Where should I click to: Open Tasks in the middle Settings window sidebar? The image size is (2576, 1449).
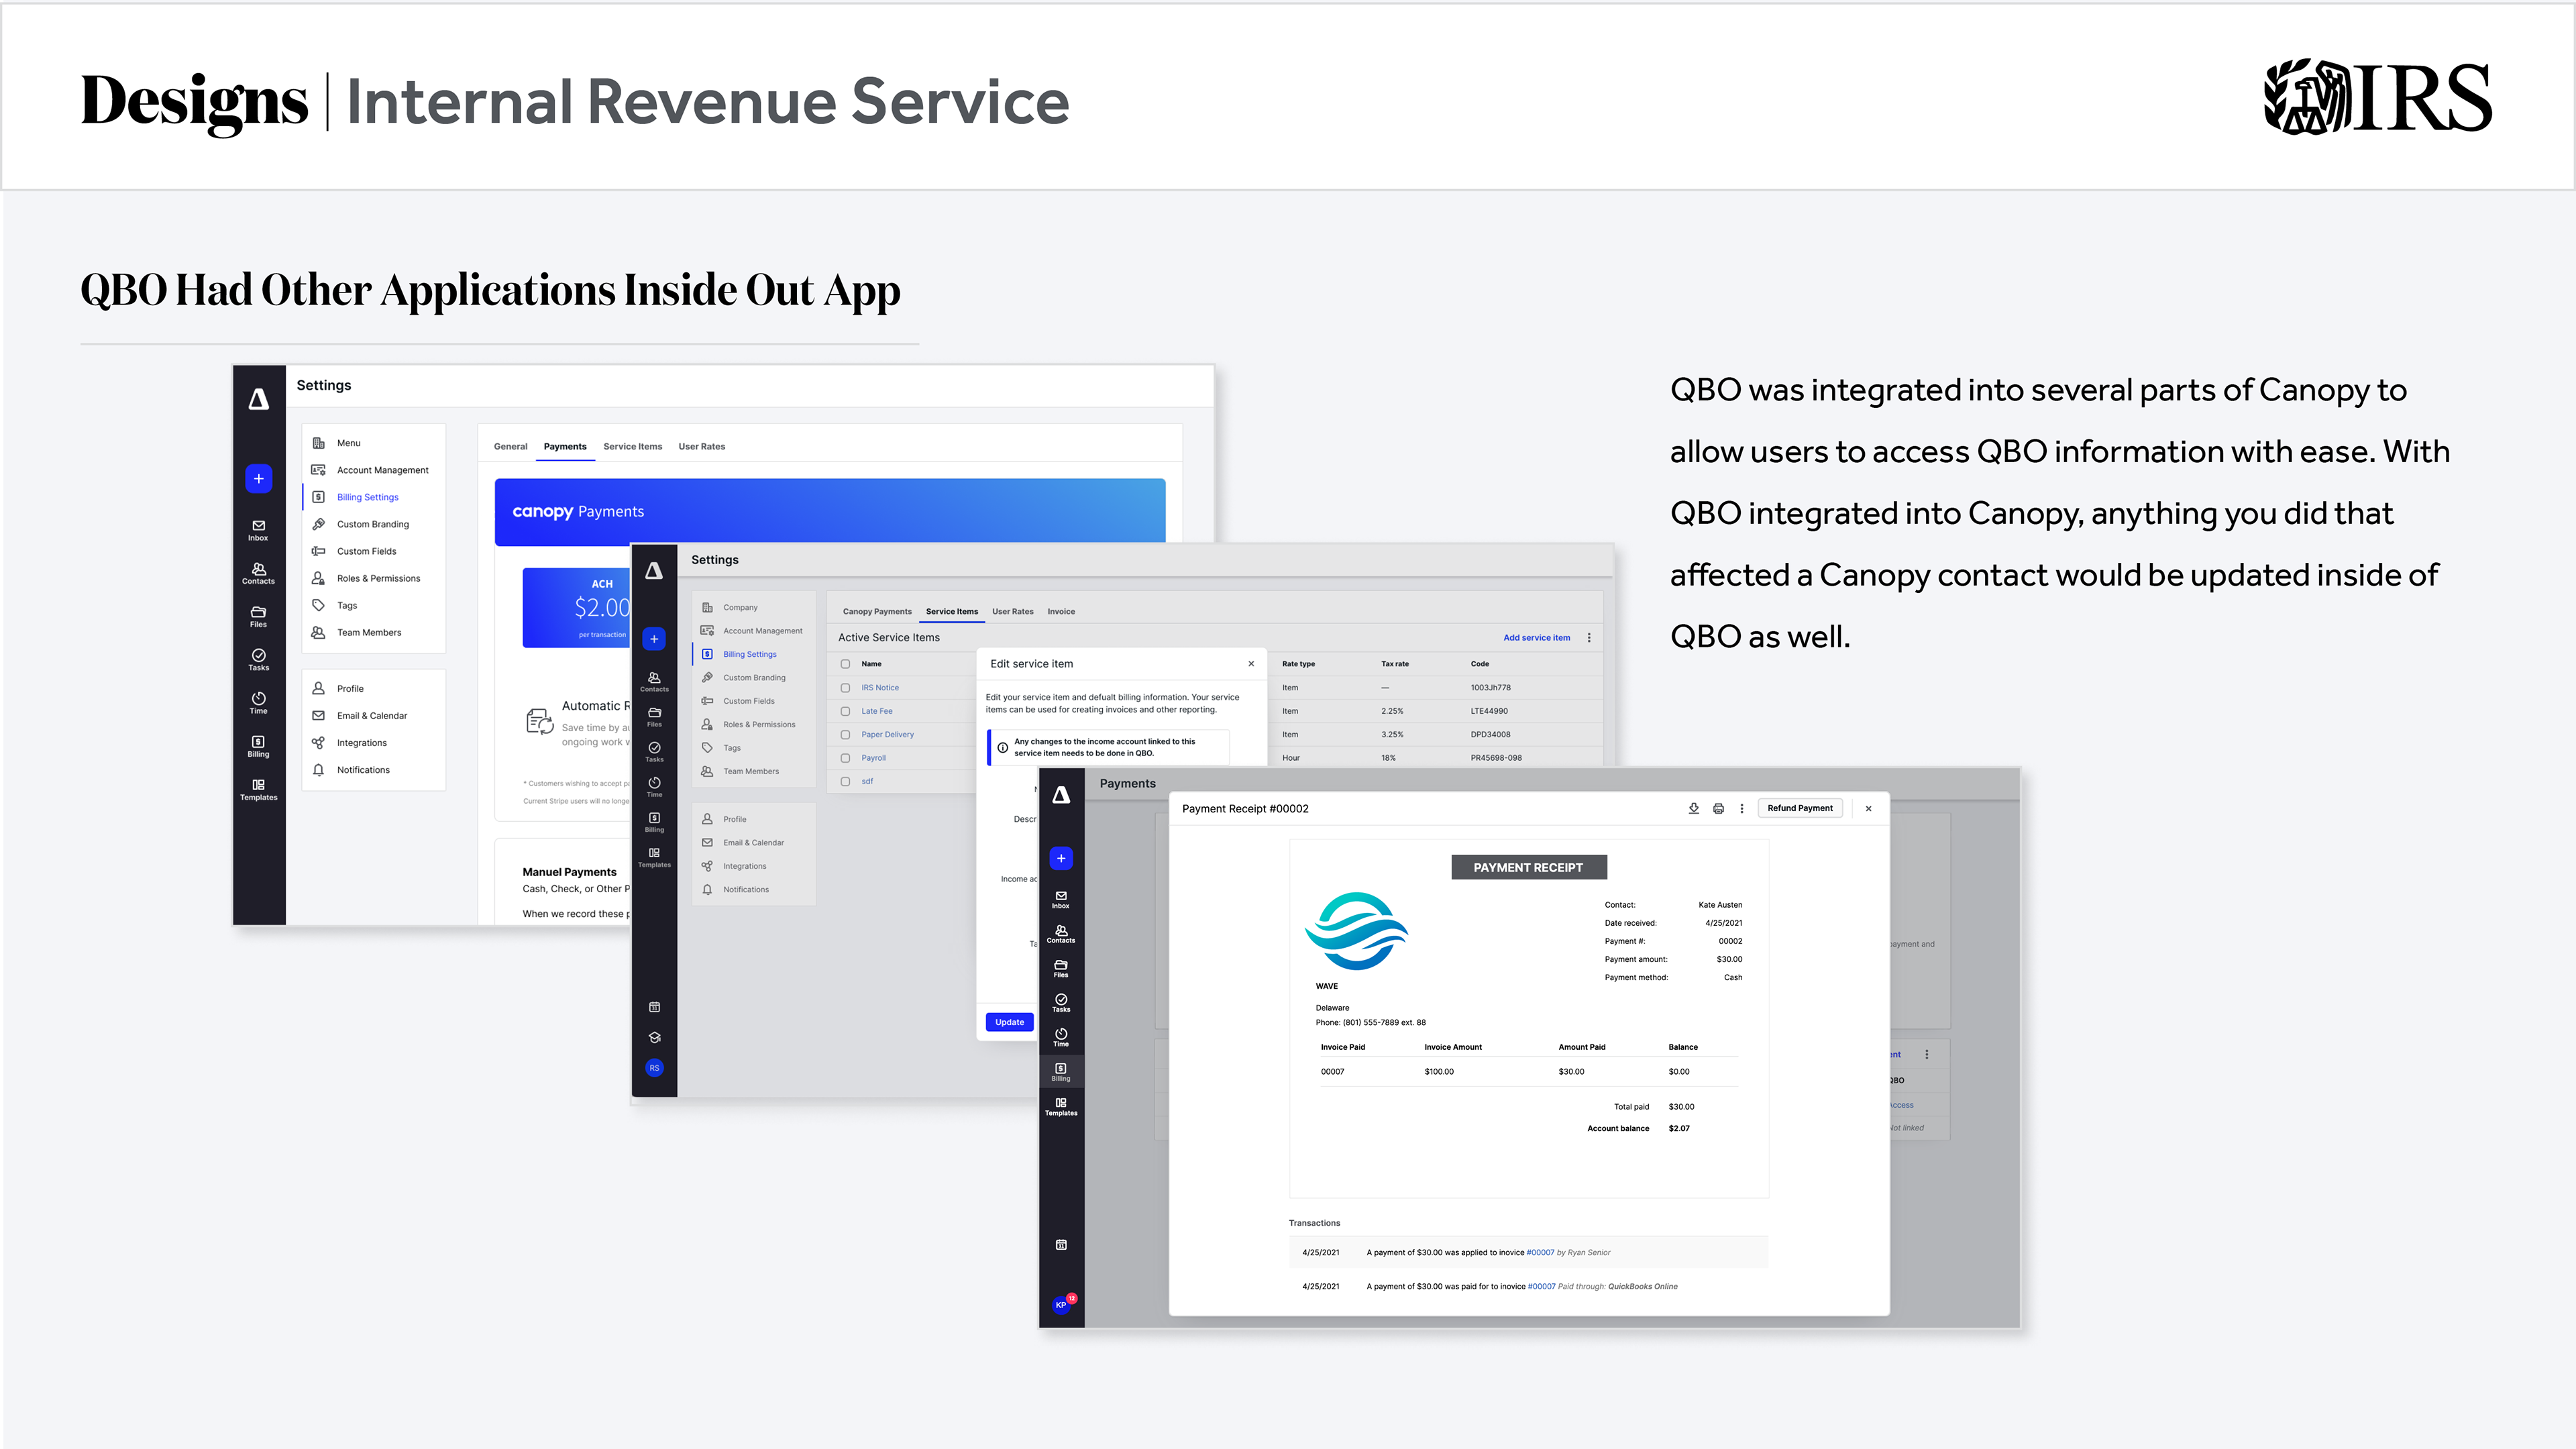[654, 752]
